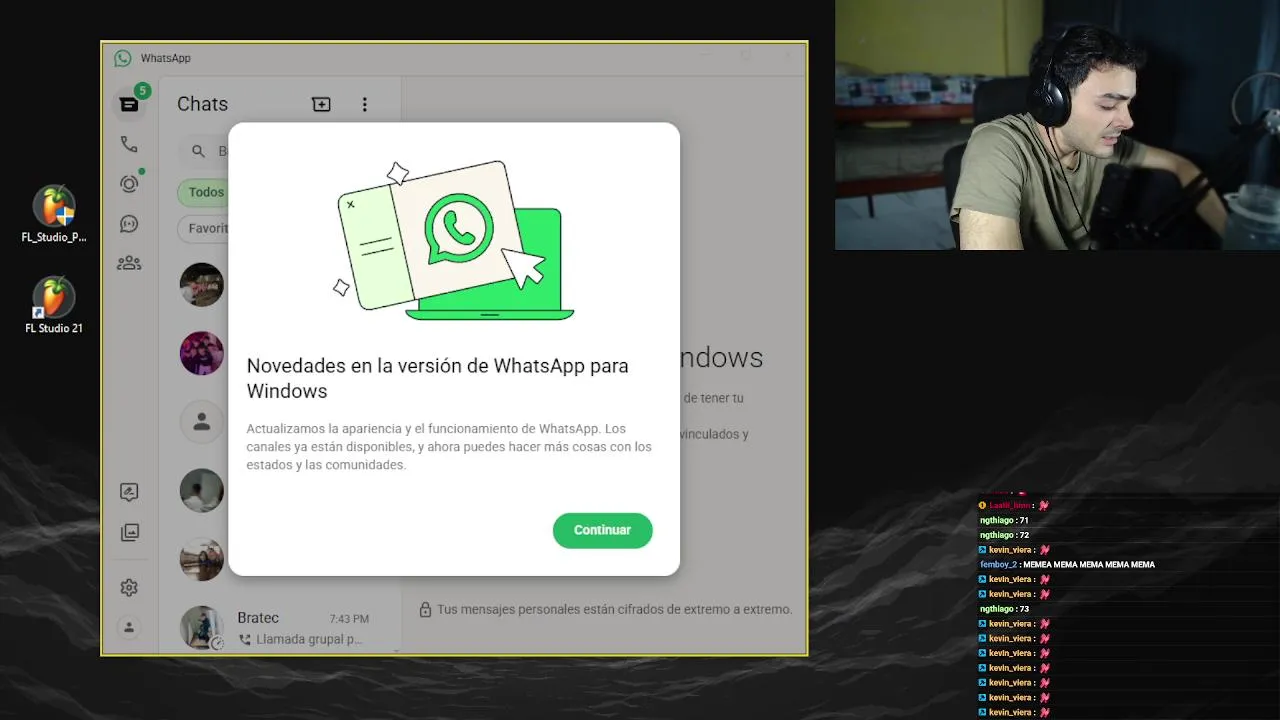The height and width of the screenshot is (720, 1280).
Task: Click the search magnifier in Chats
Action: (198, 151)
